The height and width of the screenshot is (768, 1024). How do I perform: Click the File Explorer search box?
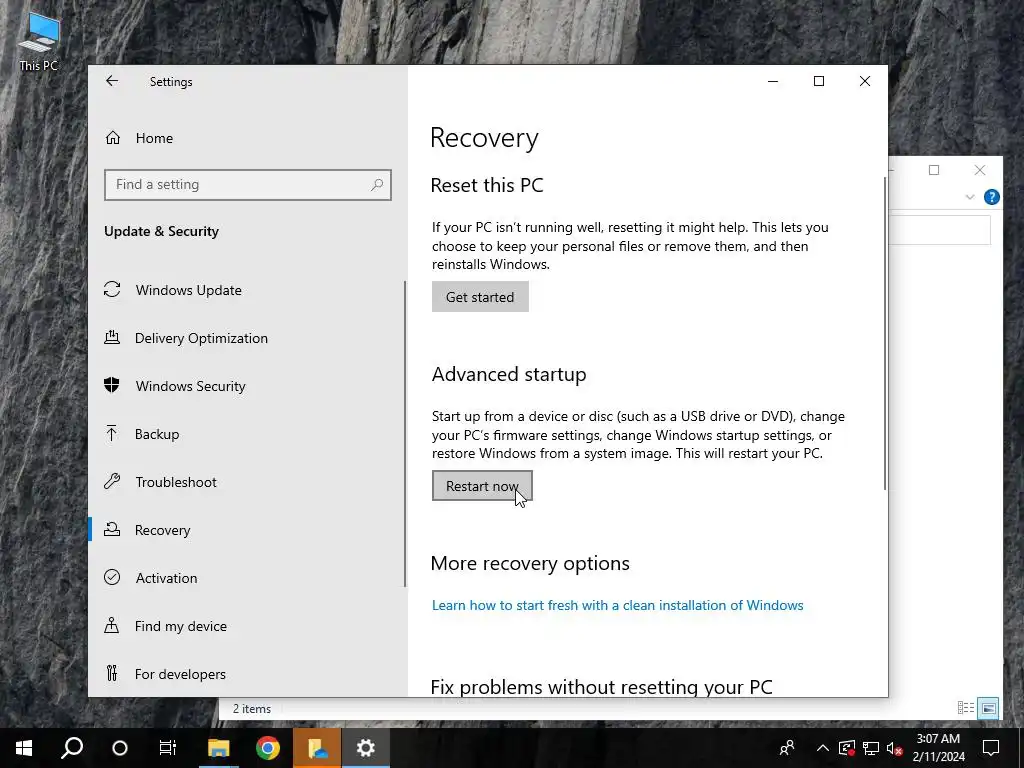(940, 231)
